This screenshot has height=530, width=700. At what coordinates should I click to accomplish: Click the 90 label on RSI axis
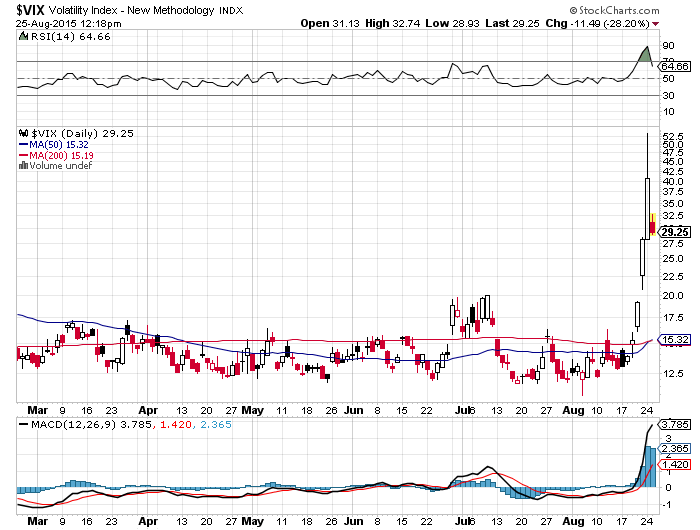click(669, 46)
